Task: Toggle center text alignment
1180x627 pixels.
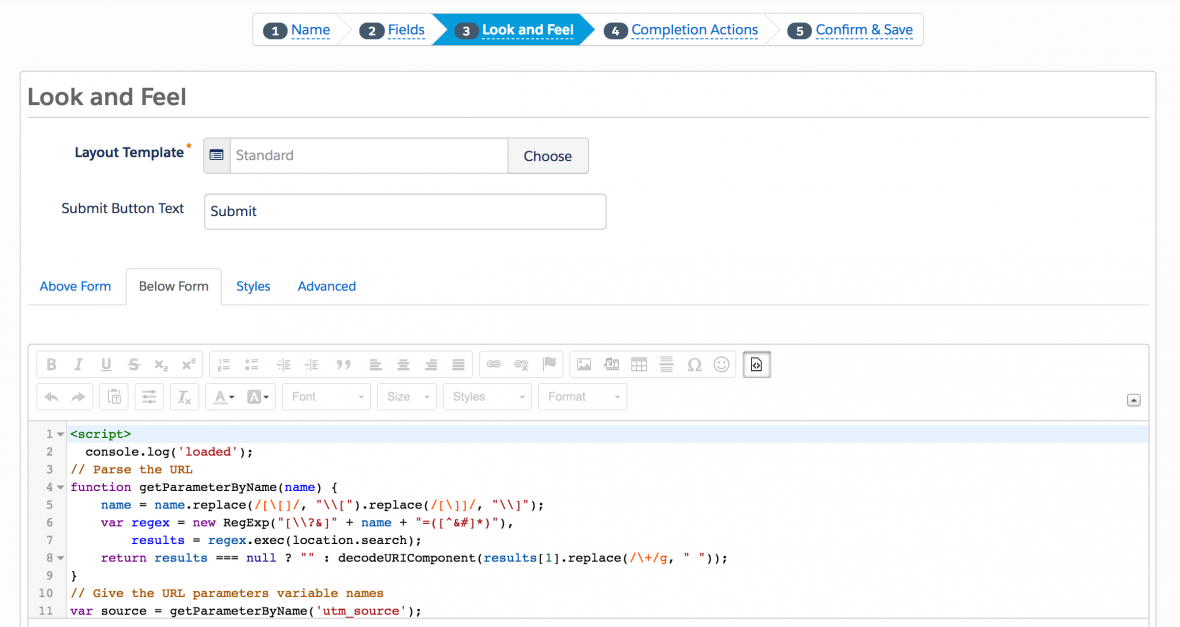Action: click(x=403, y=365)
